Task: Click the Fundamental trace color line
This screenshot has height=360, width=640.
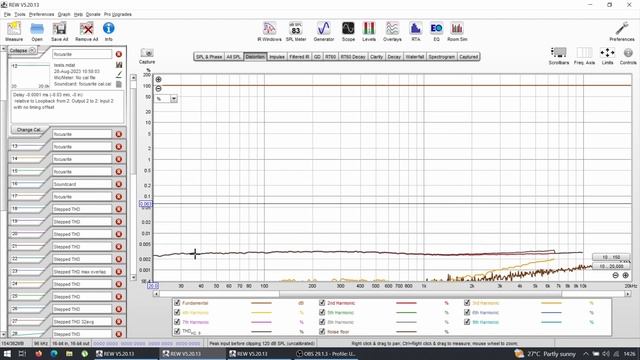Action: [x=261, y=303]
